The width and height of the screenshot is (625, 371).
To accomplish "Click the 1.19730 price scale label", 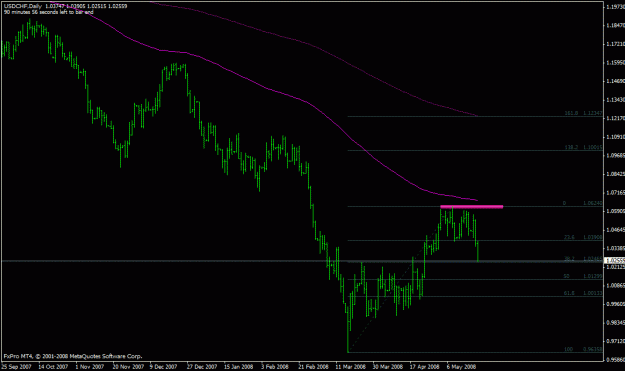I will pyautogui.click(x=615, y=6).
